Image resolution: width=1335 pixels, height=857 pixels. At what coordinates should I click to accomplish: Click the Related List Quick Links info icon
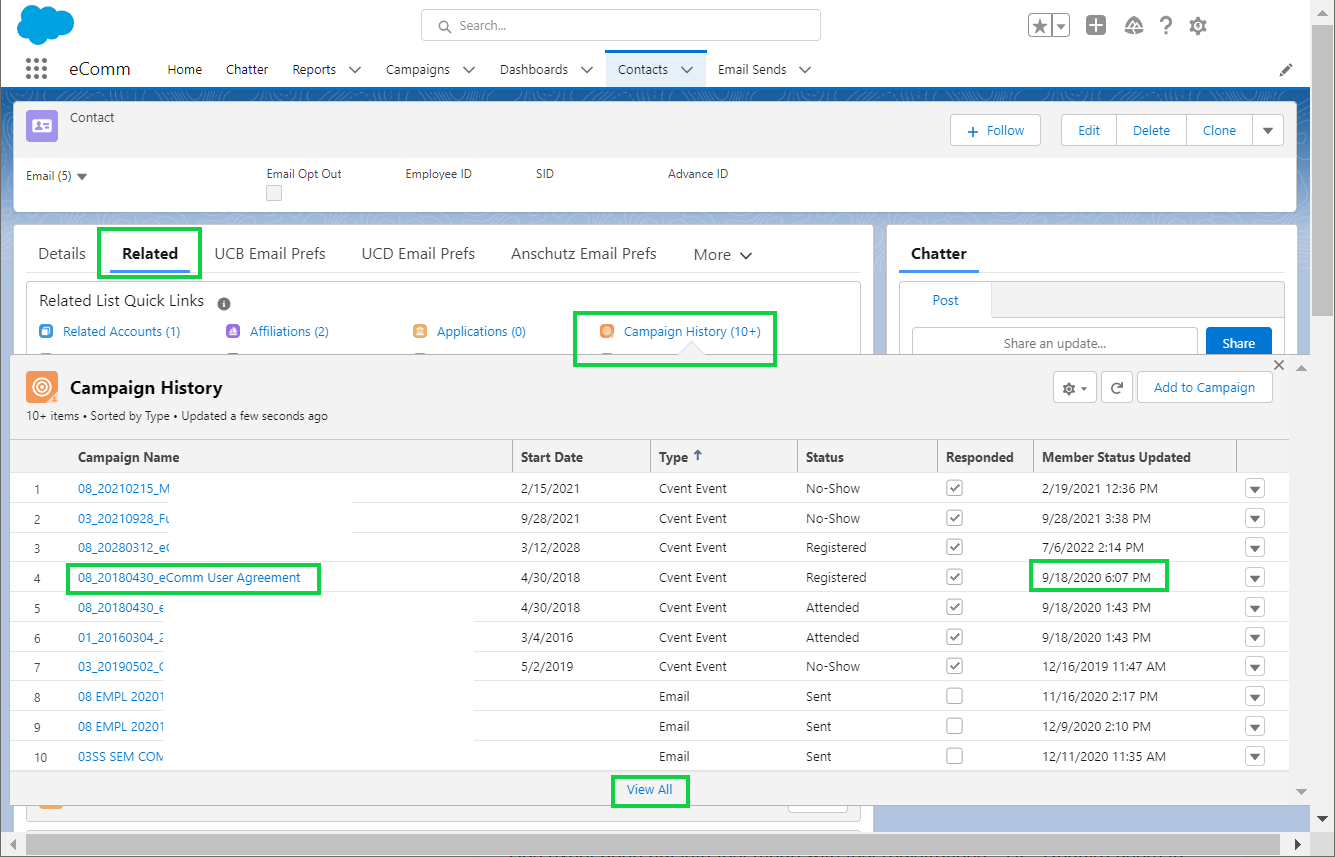[224, 303]
